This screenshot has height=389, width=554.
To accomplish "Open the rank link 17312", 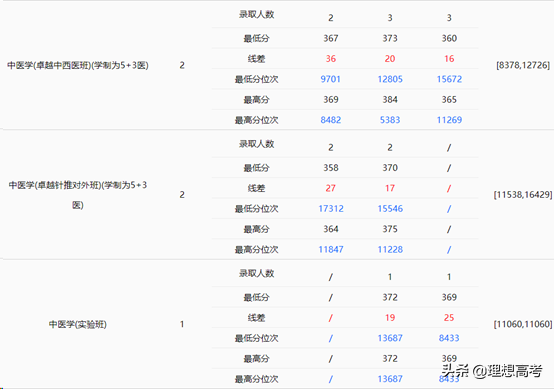I will pos(331,209).
